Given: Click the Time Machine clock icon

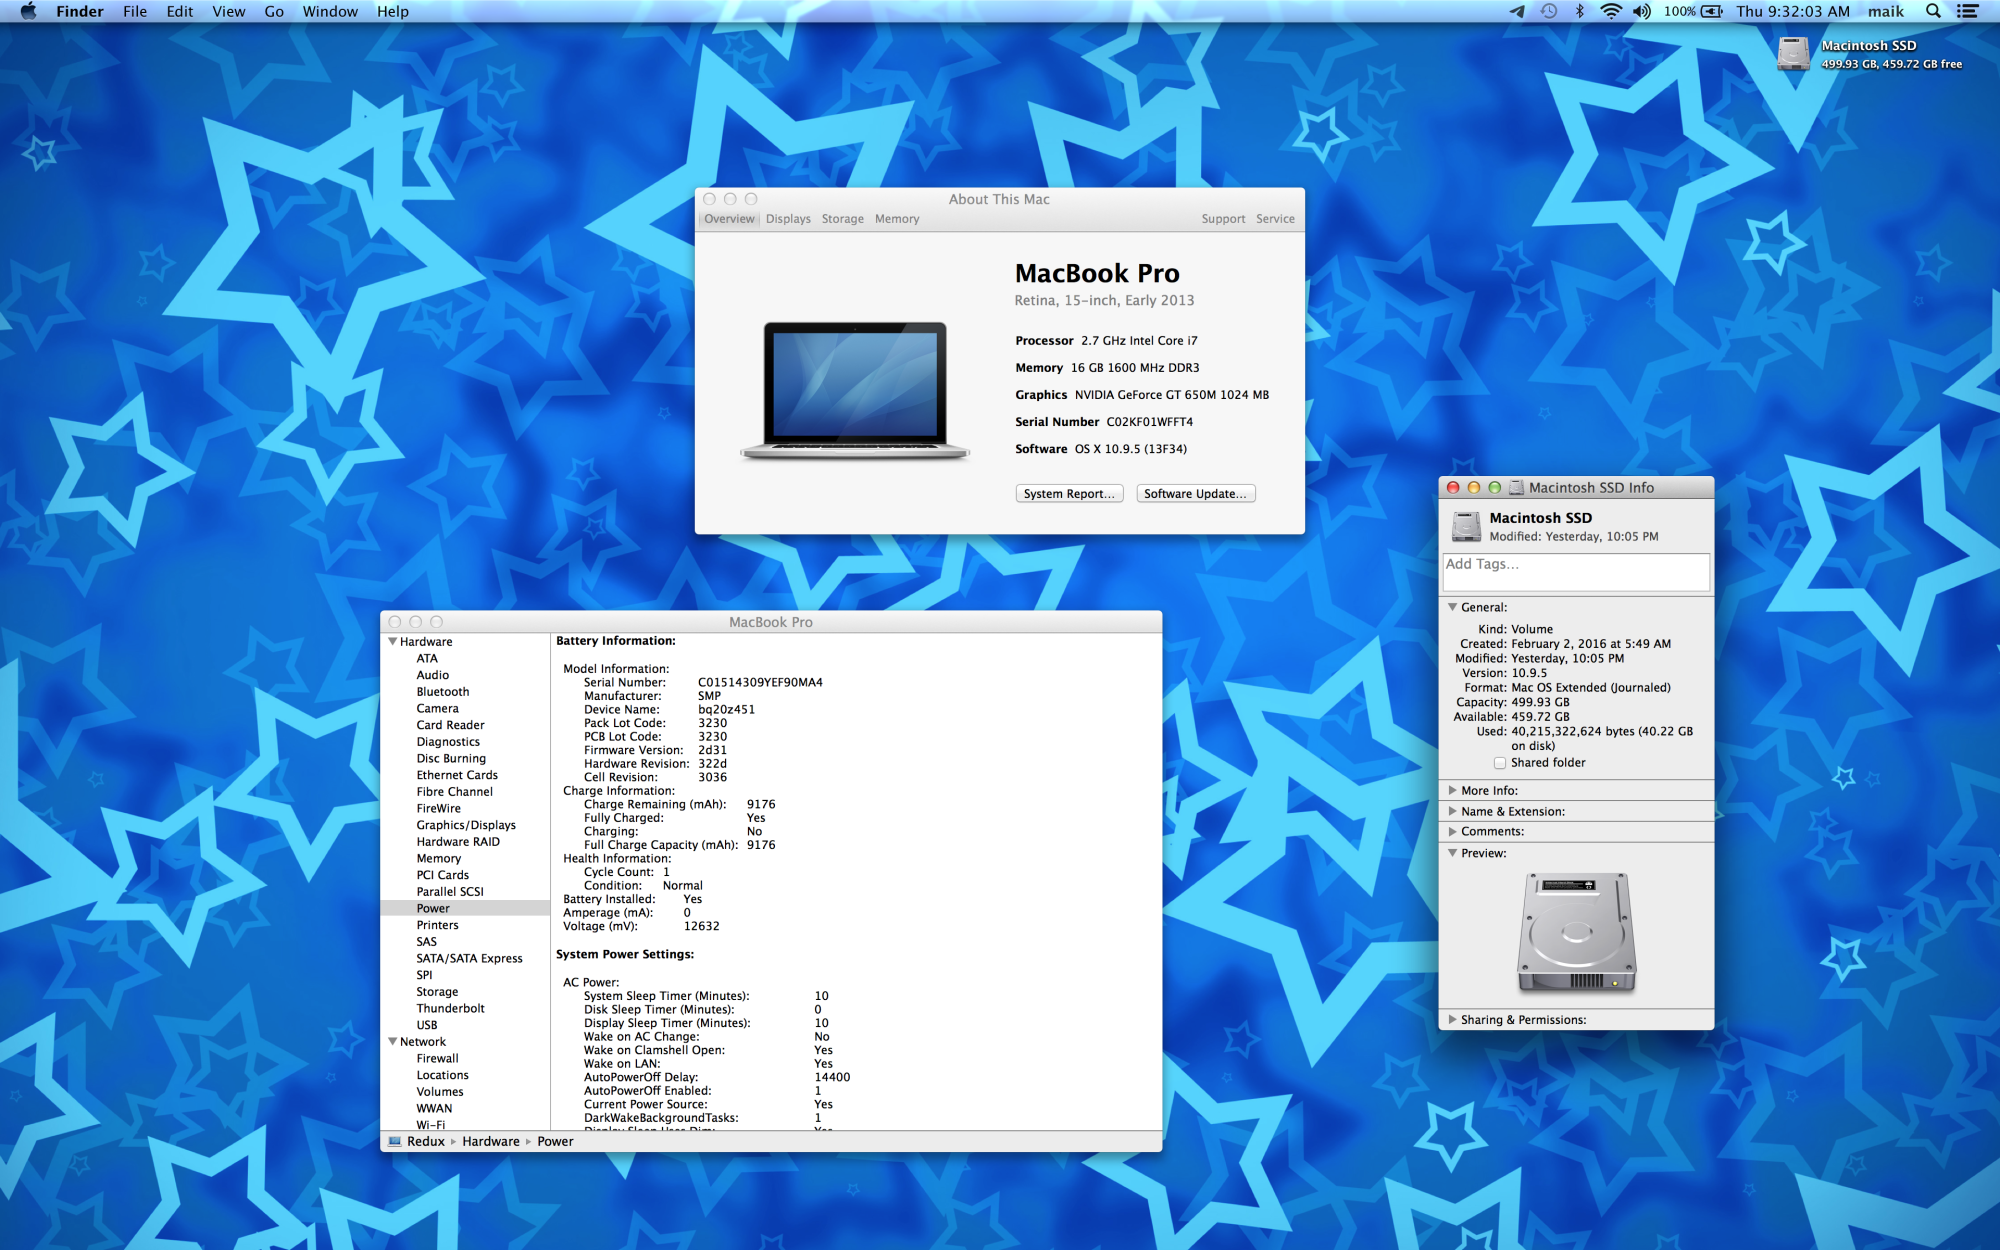Looking at the screenshot, I should pyautogui.click(x=1549, y=11).
